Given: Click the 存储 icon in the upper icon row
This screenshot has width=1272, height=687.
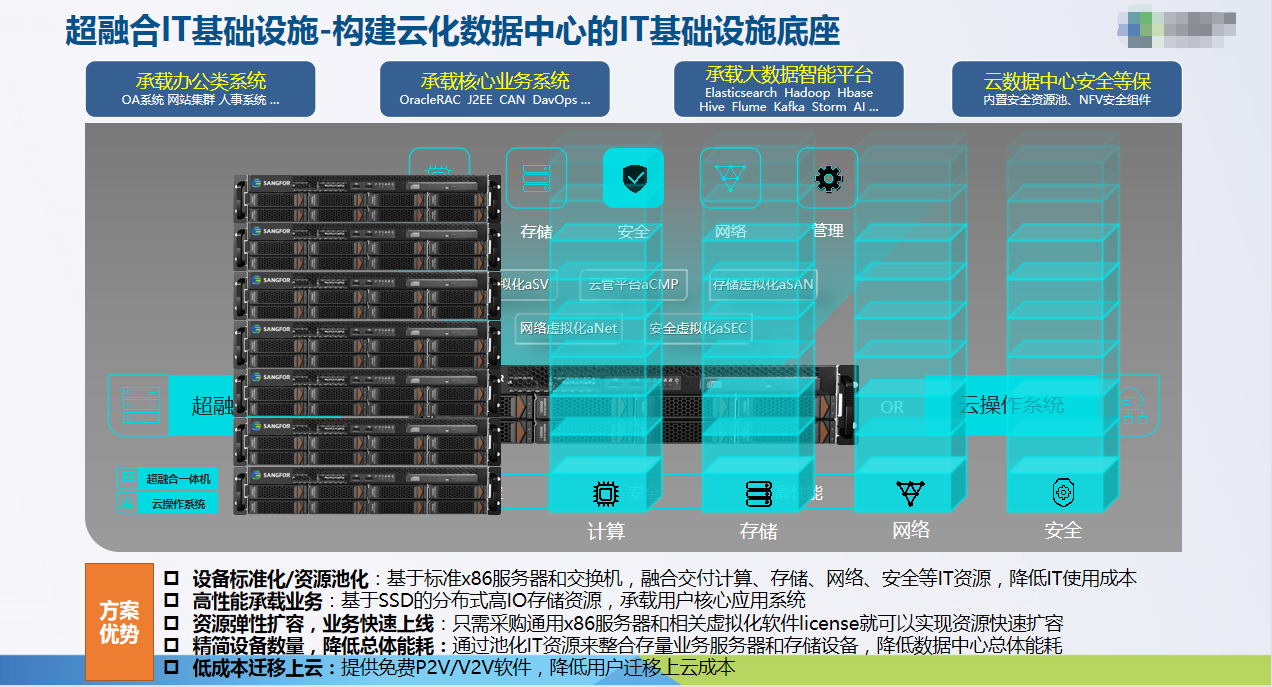Looking at the screenshot, I should (536, 178).
